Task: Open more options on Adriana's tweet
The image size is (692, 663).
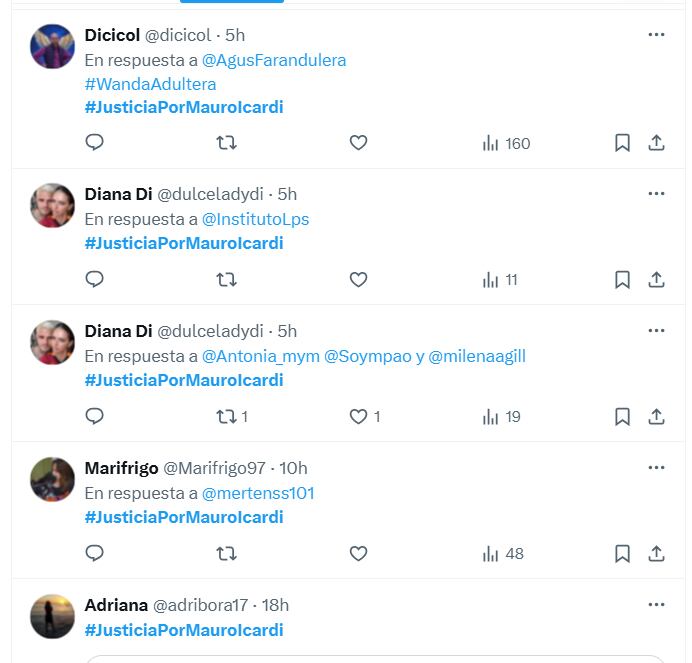Action: (x=656, y=604)
